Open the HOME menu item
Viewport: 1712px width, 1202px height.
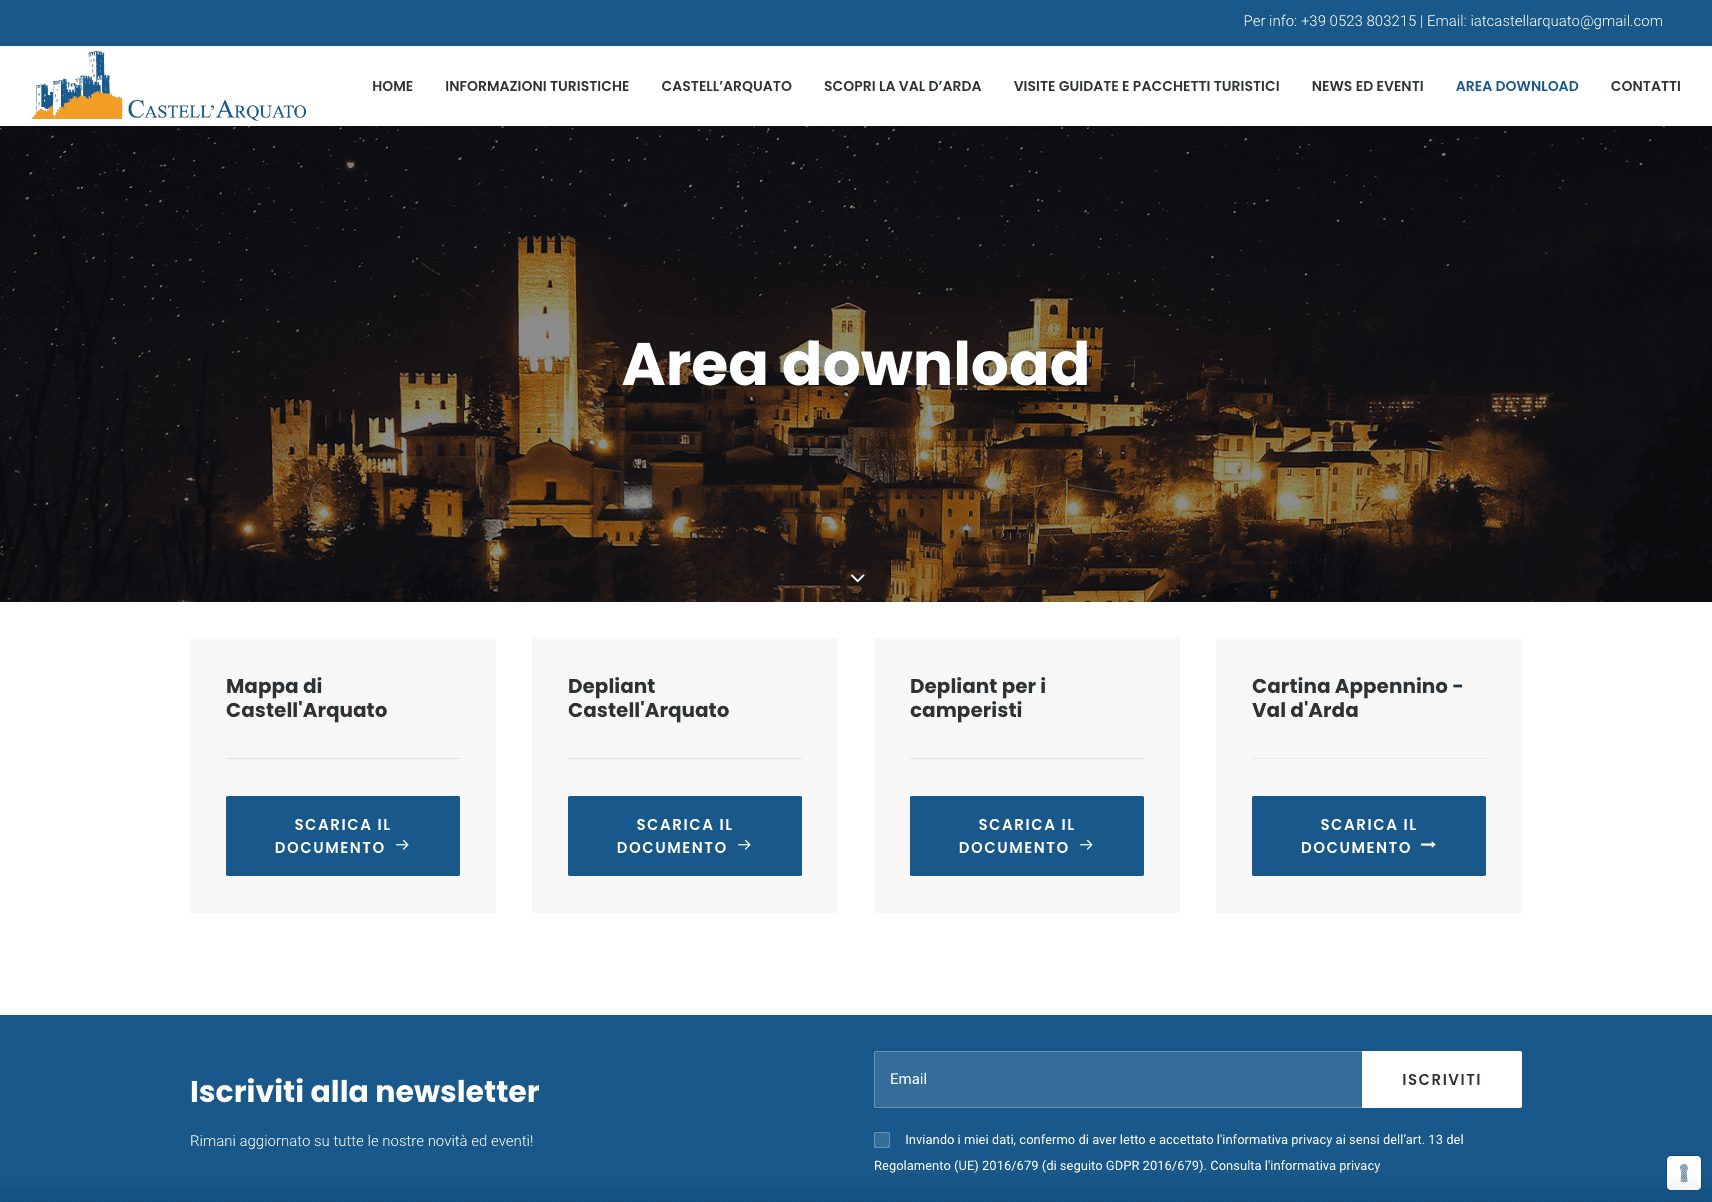[392, 86]
